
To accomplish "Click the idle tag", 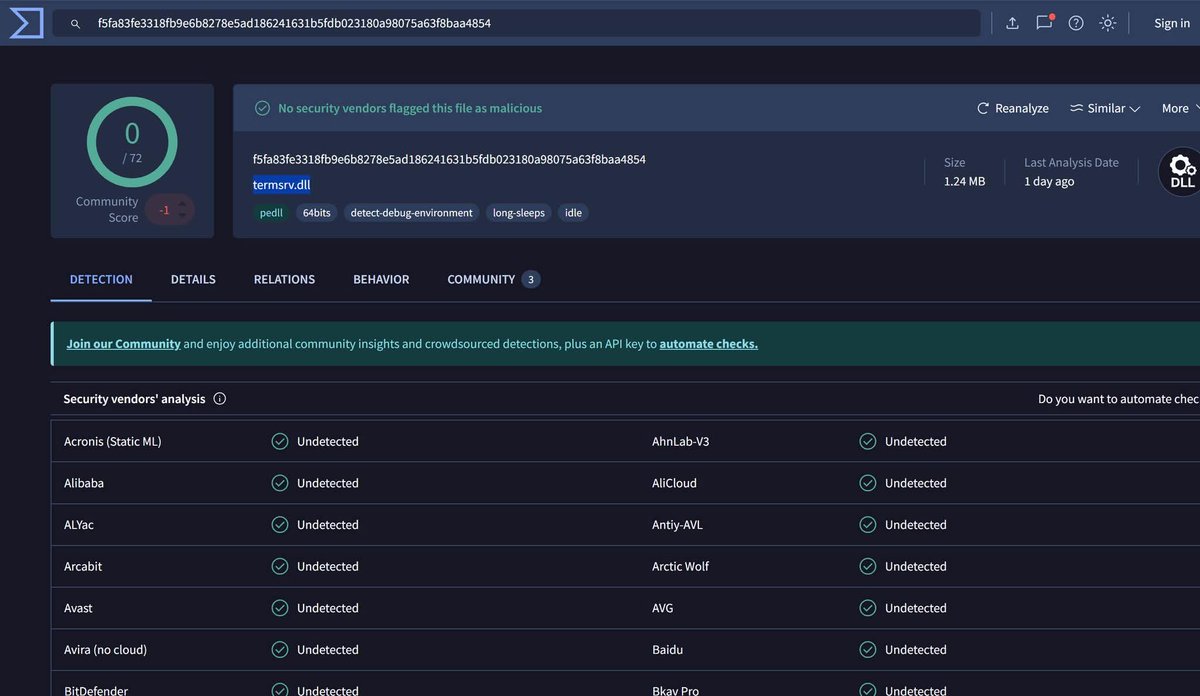I will [573, 213].
